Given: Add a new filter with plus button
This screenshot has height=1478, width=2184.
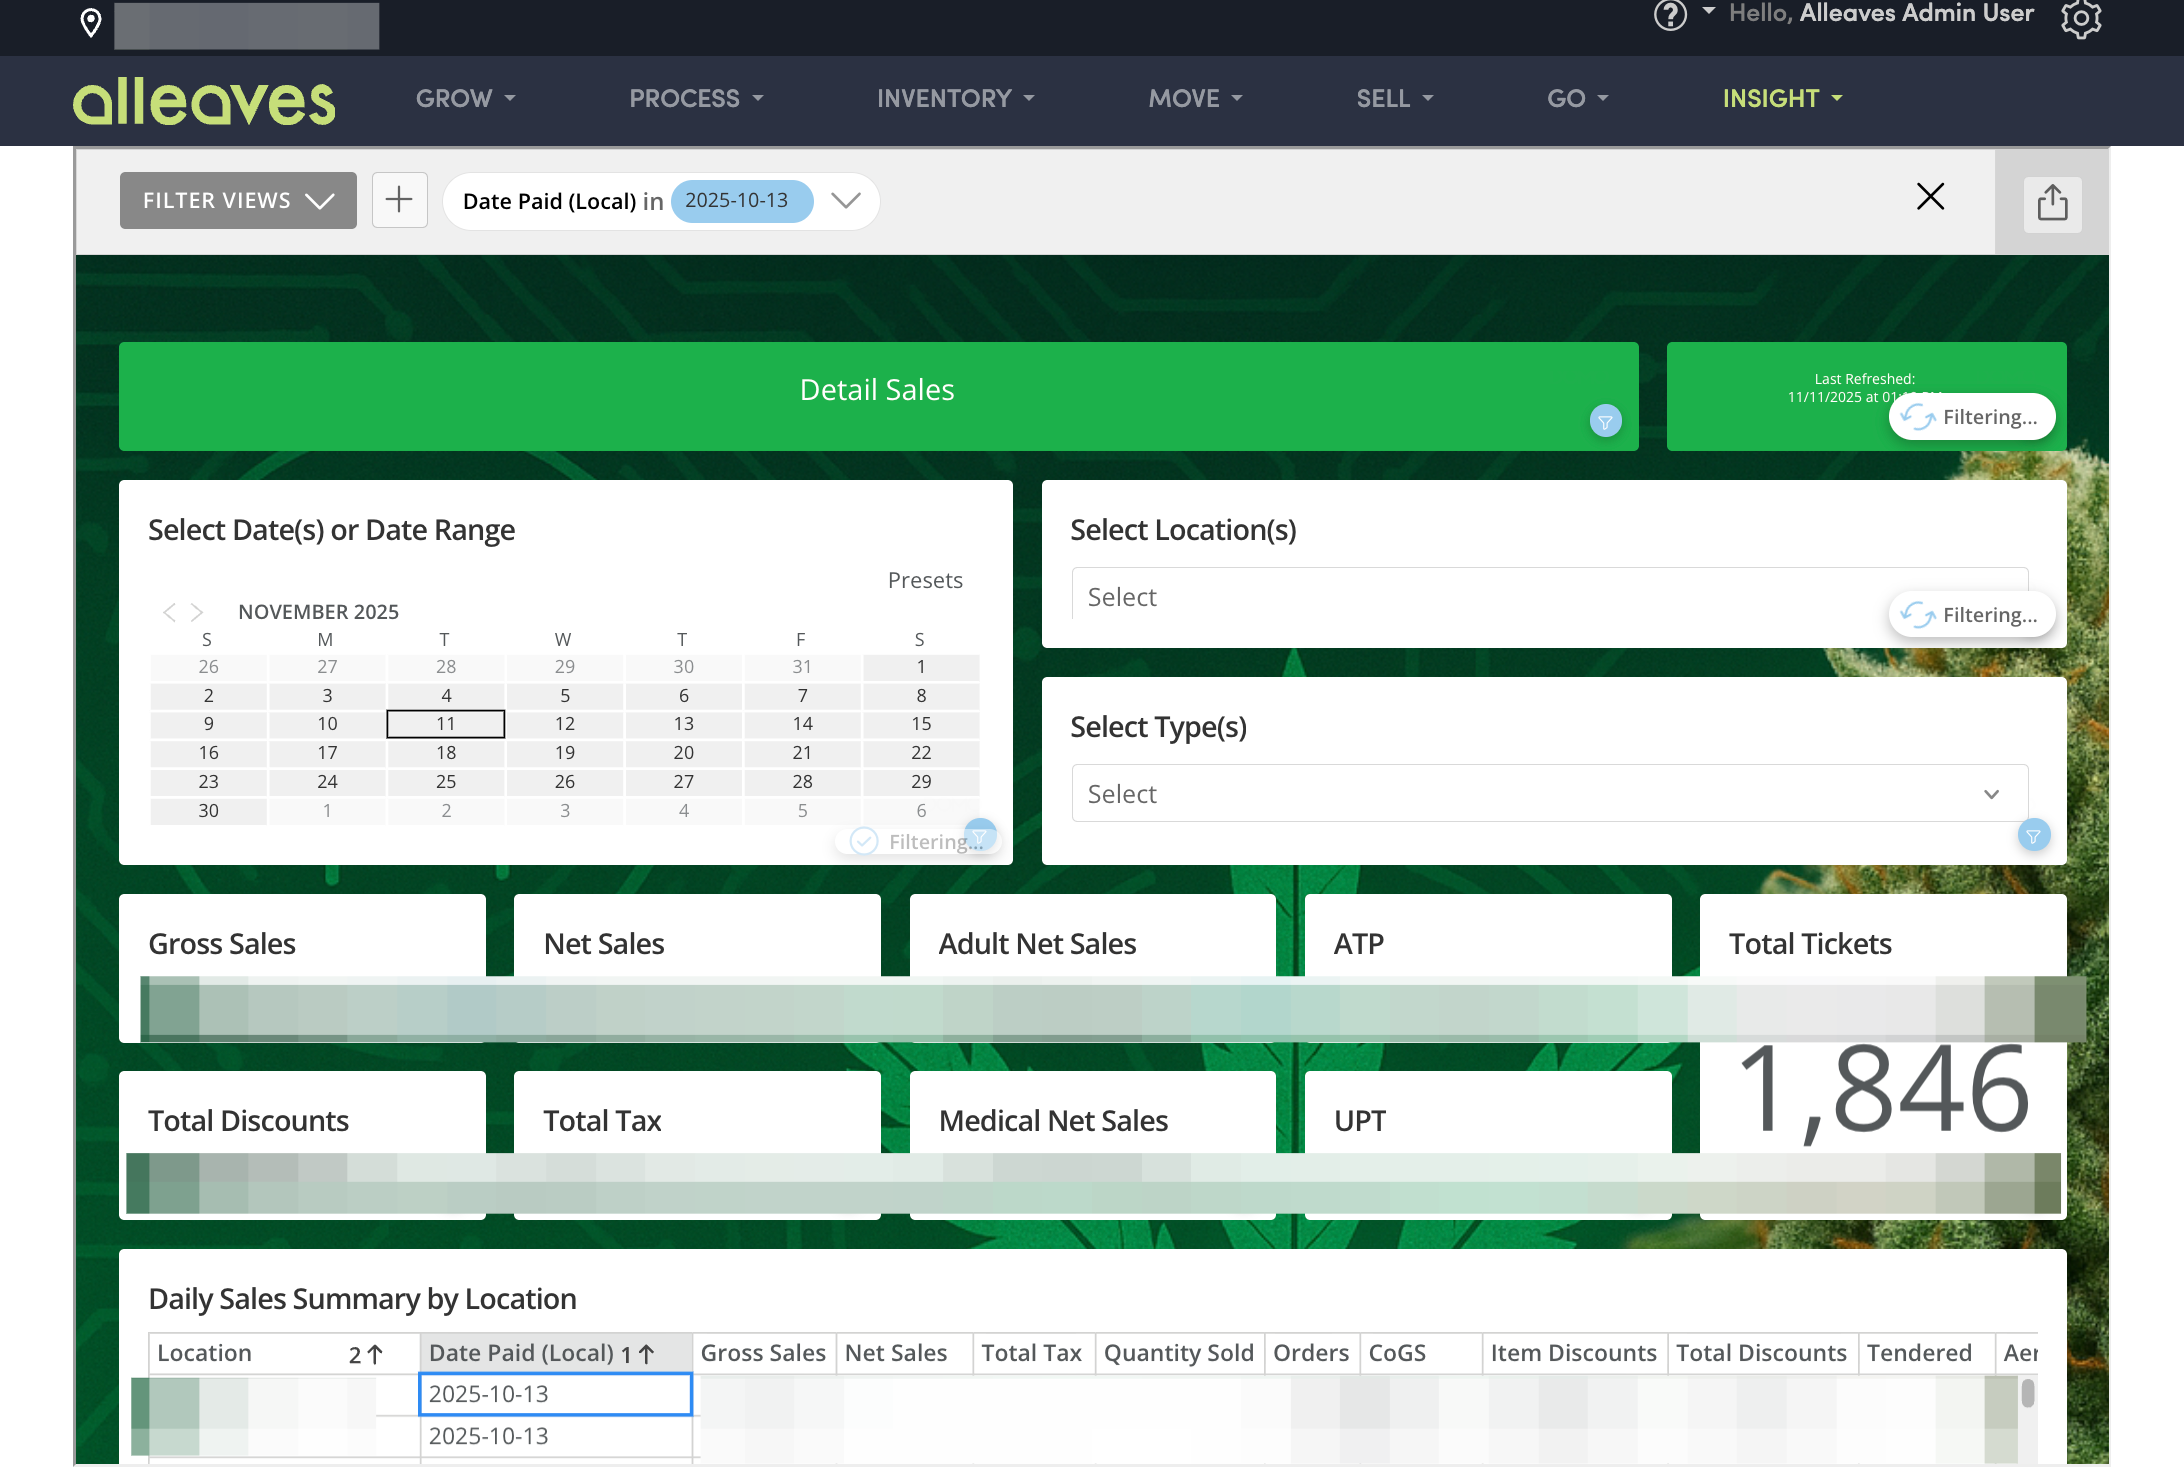Looking at the screenshot, I should 399,200.
